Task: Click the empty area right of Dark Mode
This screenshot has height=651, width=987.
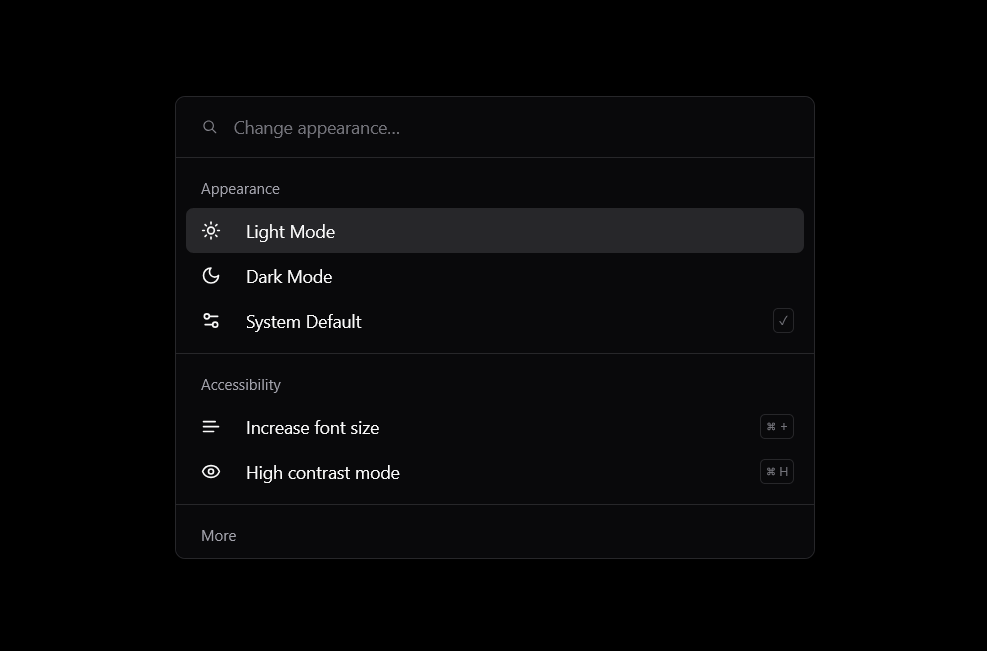Action: click(567, 276)
